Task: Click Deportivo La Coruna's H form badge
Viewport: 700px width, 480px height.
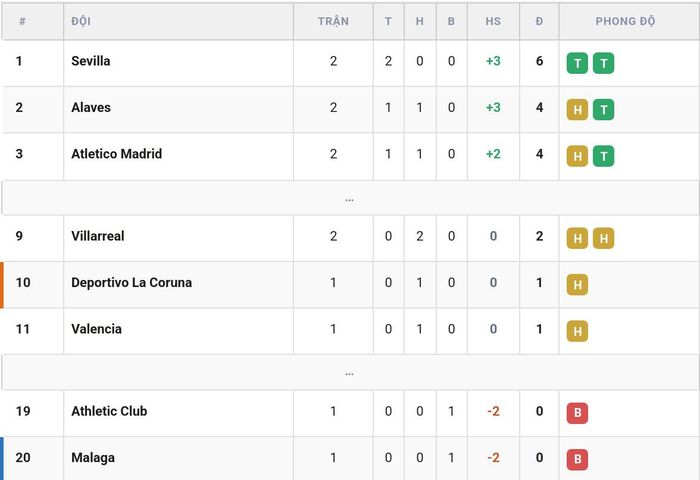Action: coord(577,284)
